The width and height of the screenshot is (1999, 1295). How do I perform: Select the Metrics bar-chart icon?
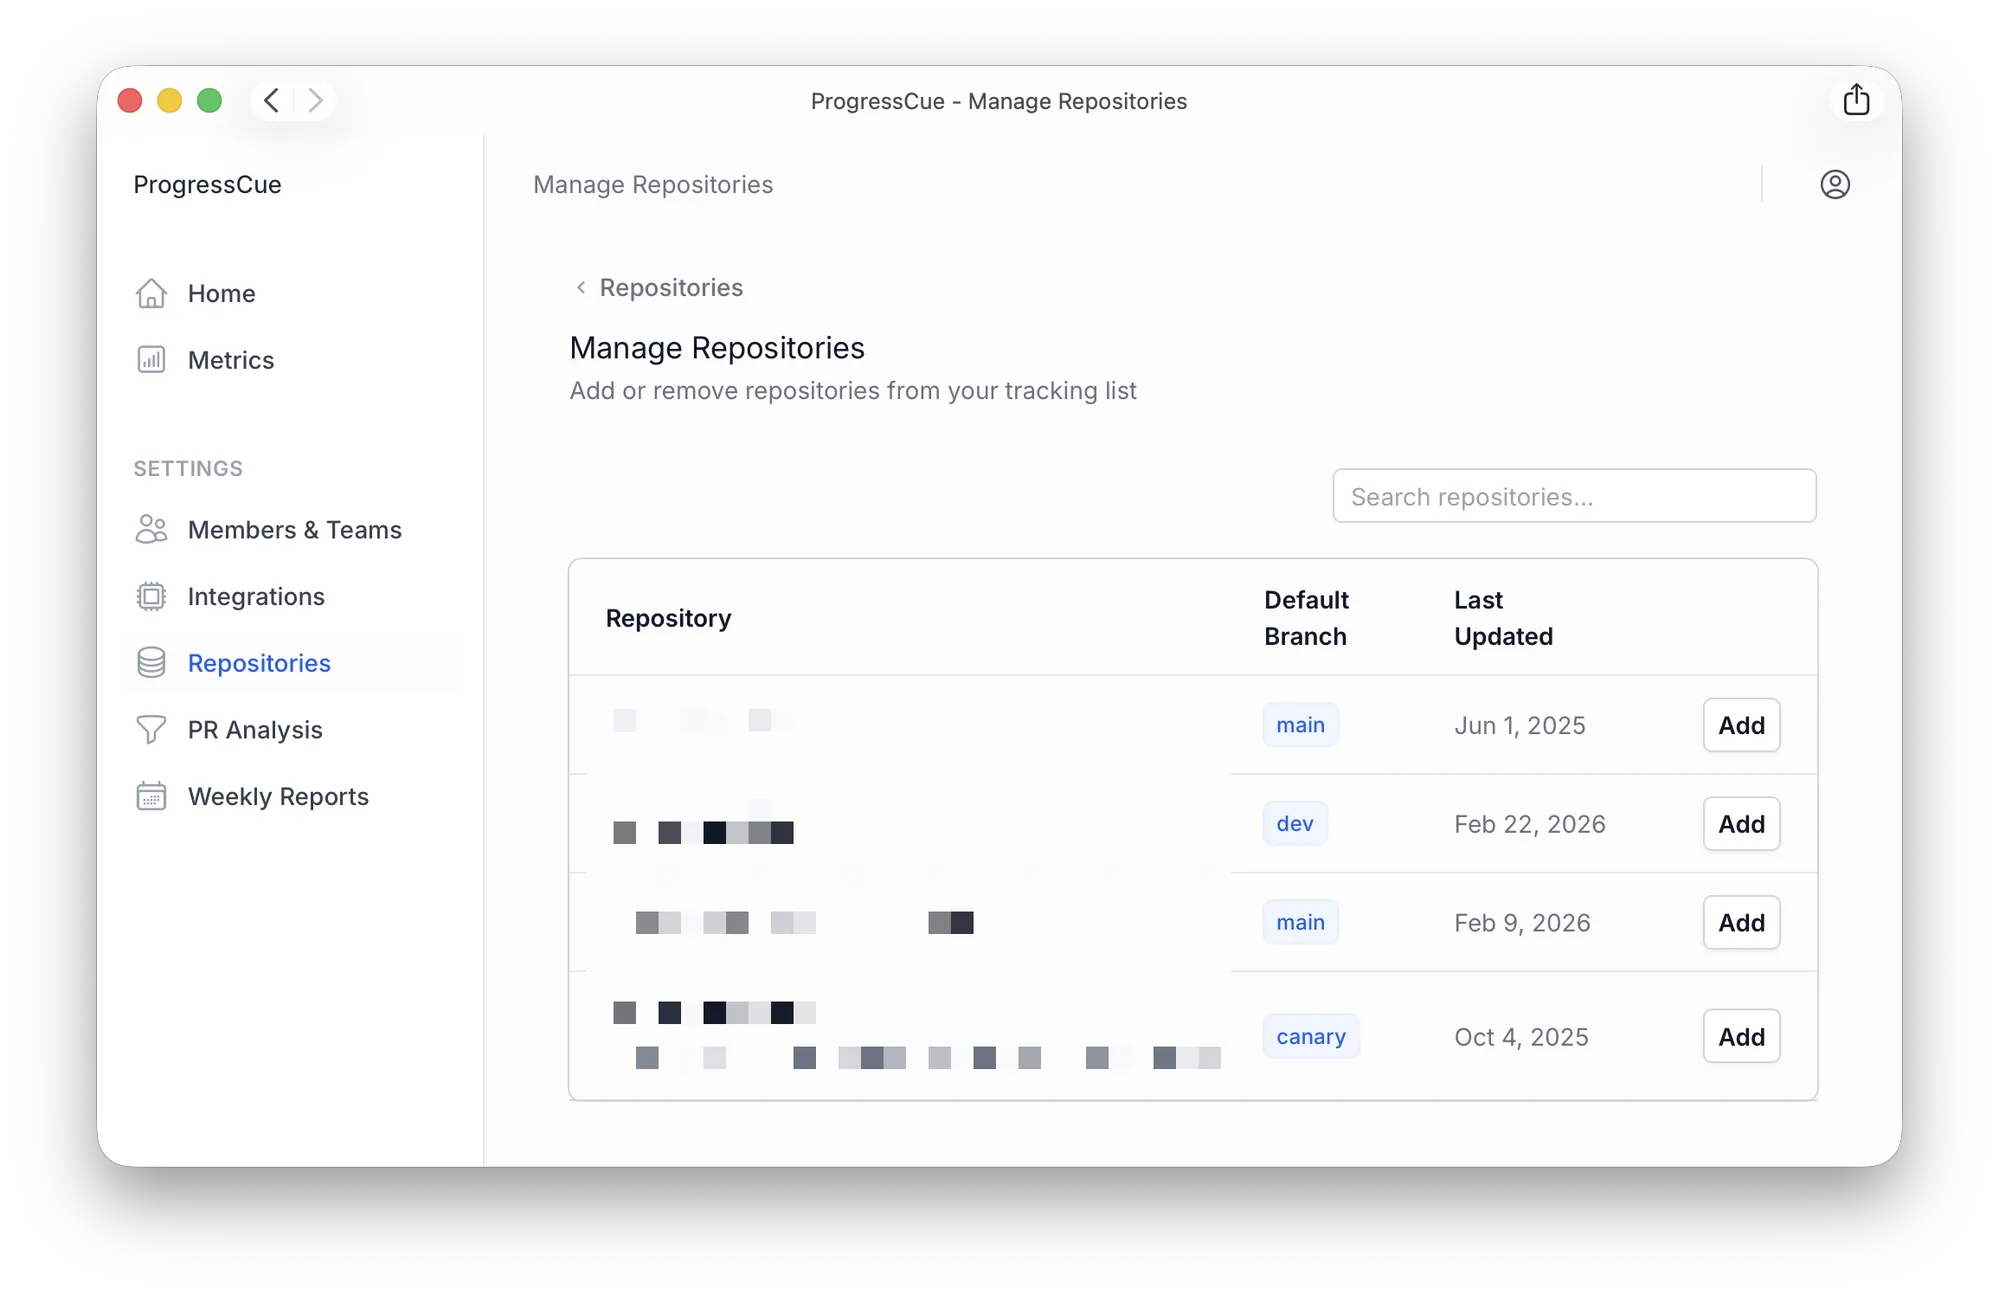150,359
